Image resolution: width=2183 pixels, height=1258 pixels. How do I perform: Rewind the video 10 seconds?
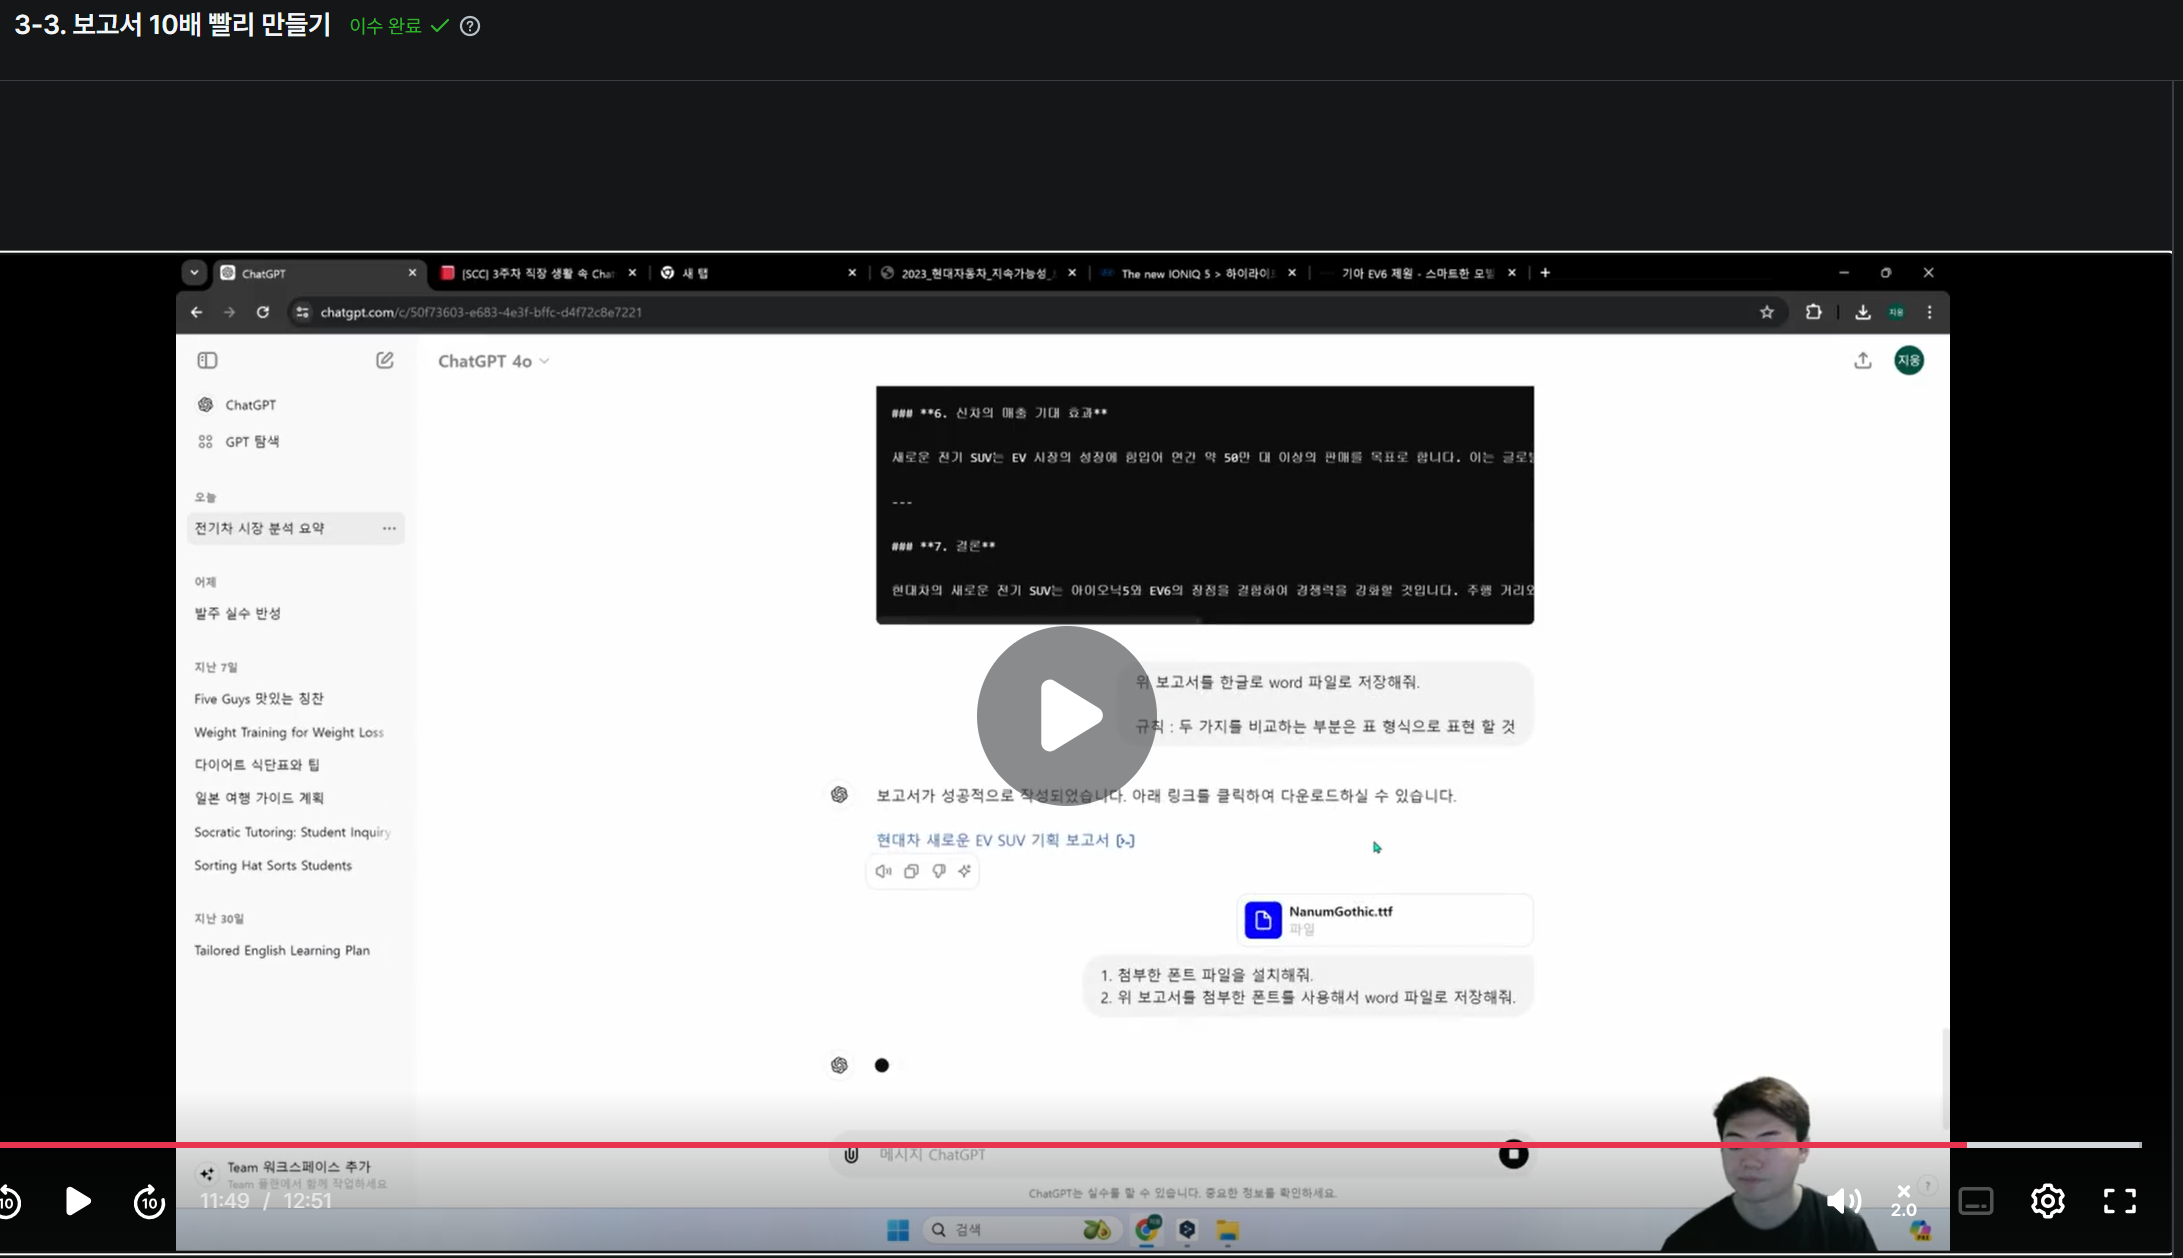click(x=8, y=1201)
